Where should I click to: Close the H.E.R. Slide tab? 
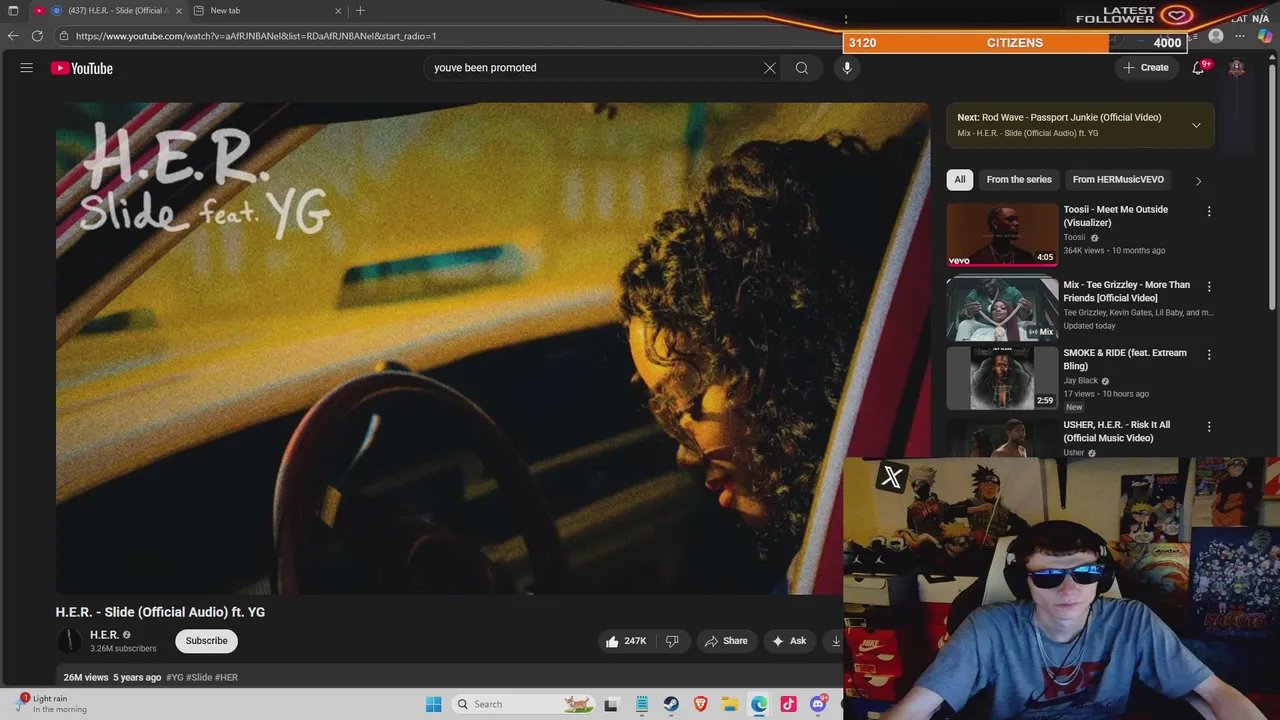tap(178, 11)
